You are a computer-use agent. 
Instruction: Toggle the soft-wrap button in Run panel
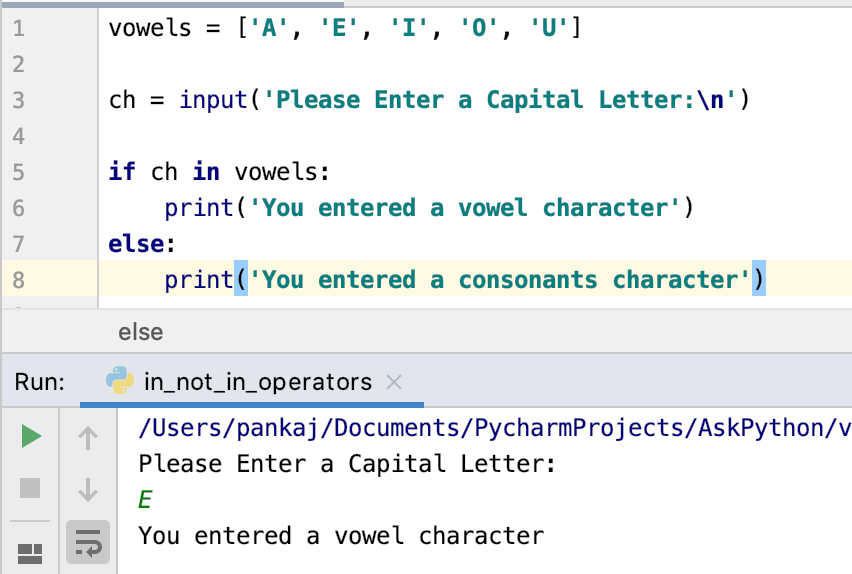tap(88, 542)
